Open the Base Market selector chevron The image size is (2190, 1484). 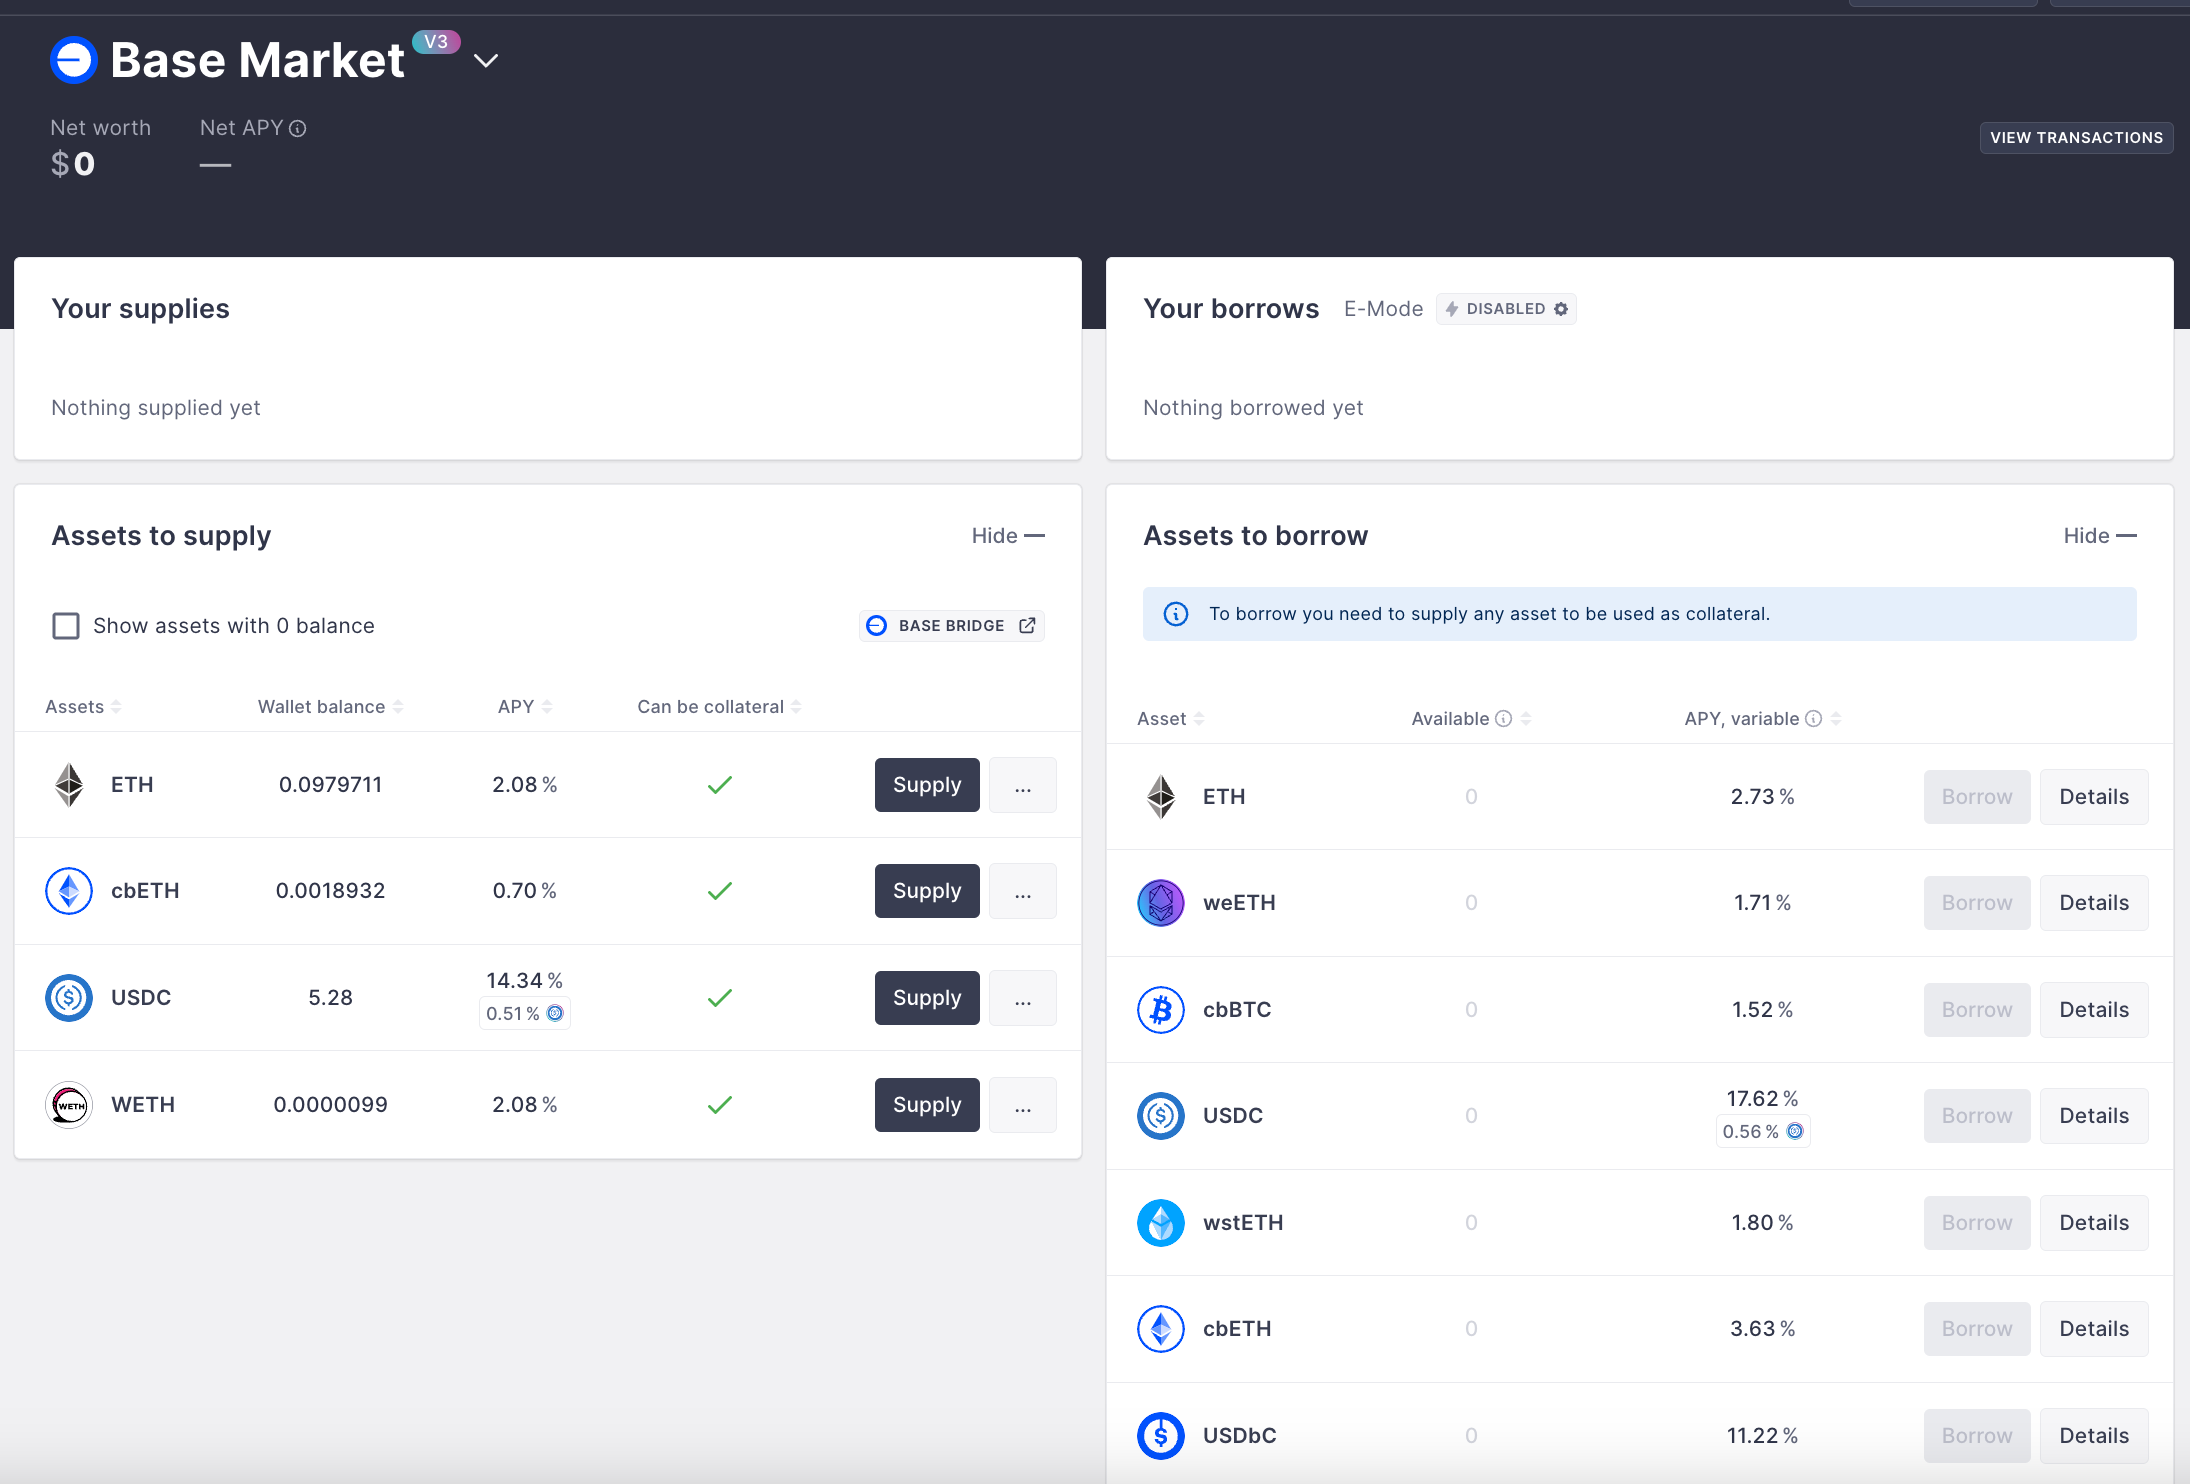[486, 61]
